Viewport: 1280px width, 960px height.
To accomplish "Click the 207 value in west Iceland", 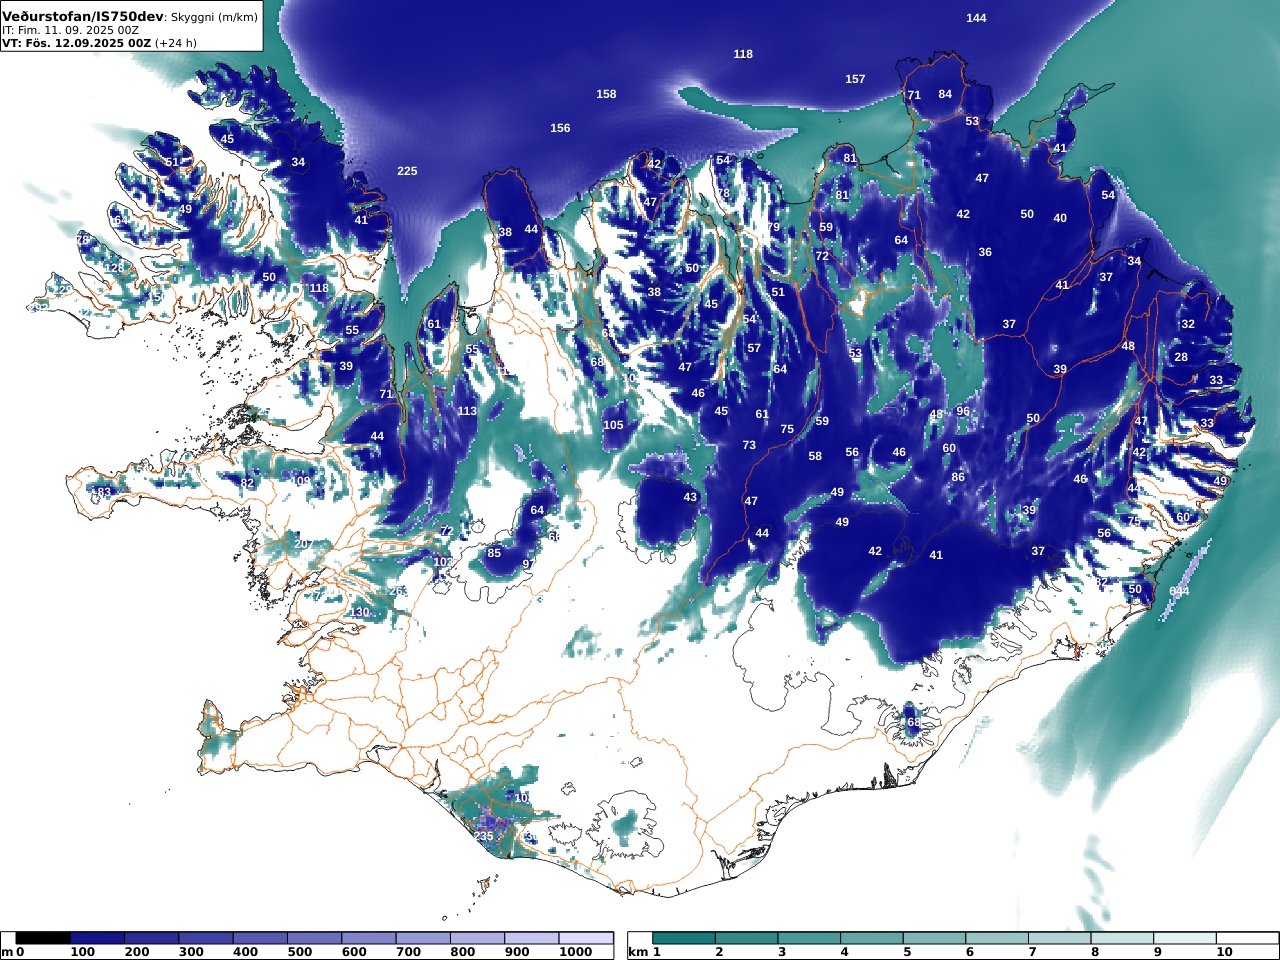I will click(304, 544).
